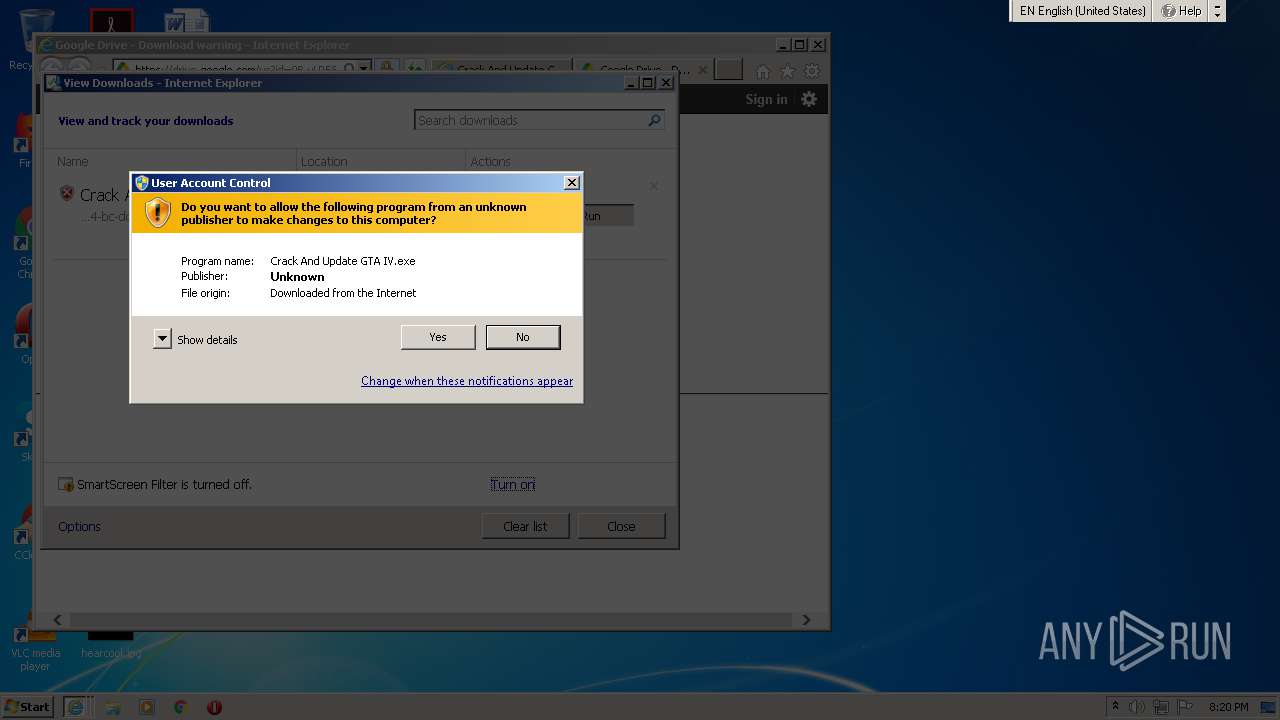Click Sign in on Google Drive page
This screenshot has width=1280, height=720.
766,99
